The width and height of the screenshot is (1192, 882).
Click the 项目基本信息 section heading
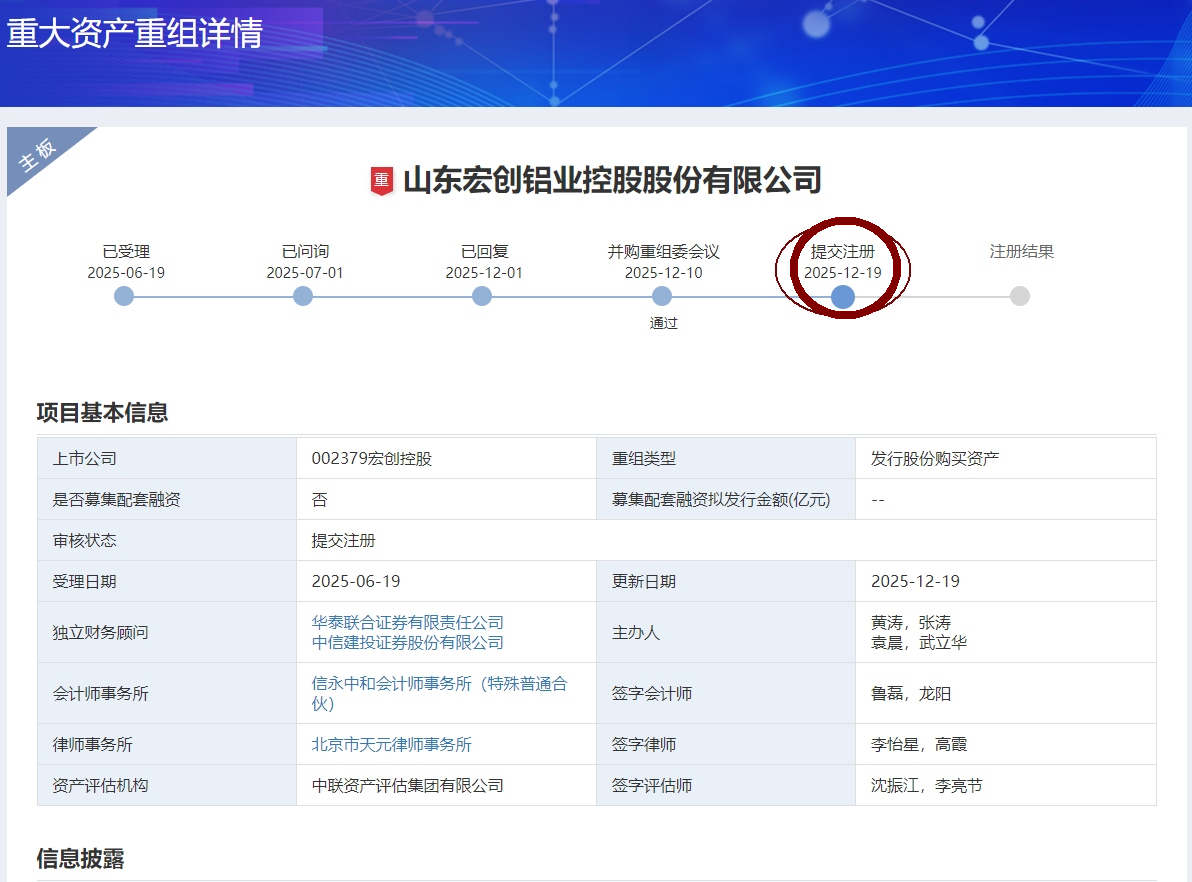pos(102,412)
